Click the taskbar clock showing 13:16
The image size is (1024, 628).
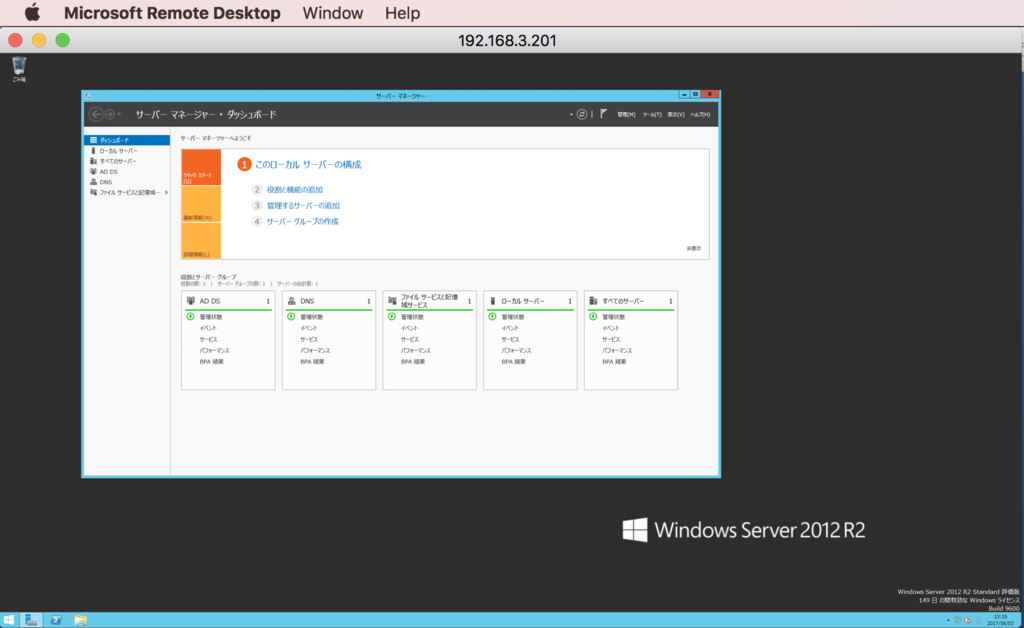(1000, 620)
